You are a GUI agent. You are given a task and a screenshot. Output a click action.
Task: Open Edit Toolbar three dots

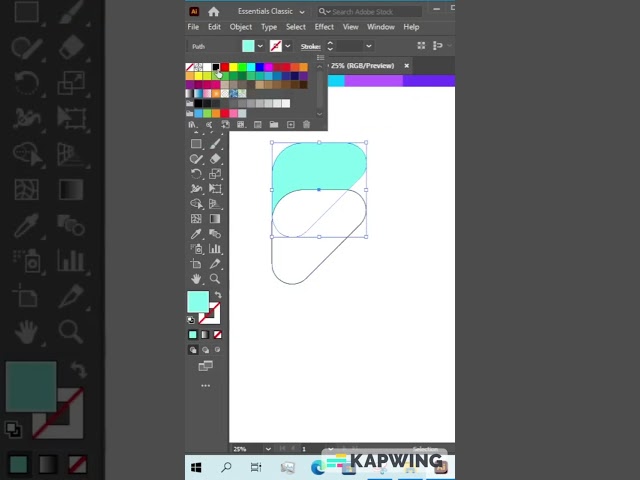pos(205,385)
